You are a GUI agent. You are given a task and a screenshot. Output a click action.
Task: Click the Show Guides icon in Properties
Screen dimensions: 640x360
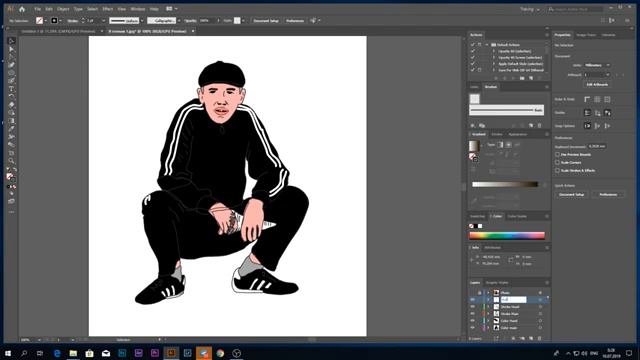[x=587, y=113]
